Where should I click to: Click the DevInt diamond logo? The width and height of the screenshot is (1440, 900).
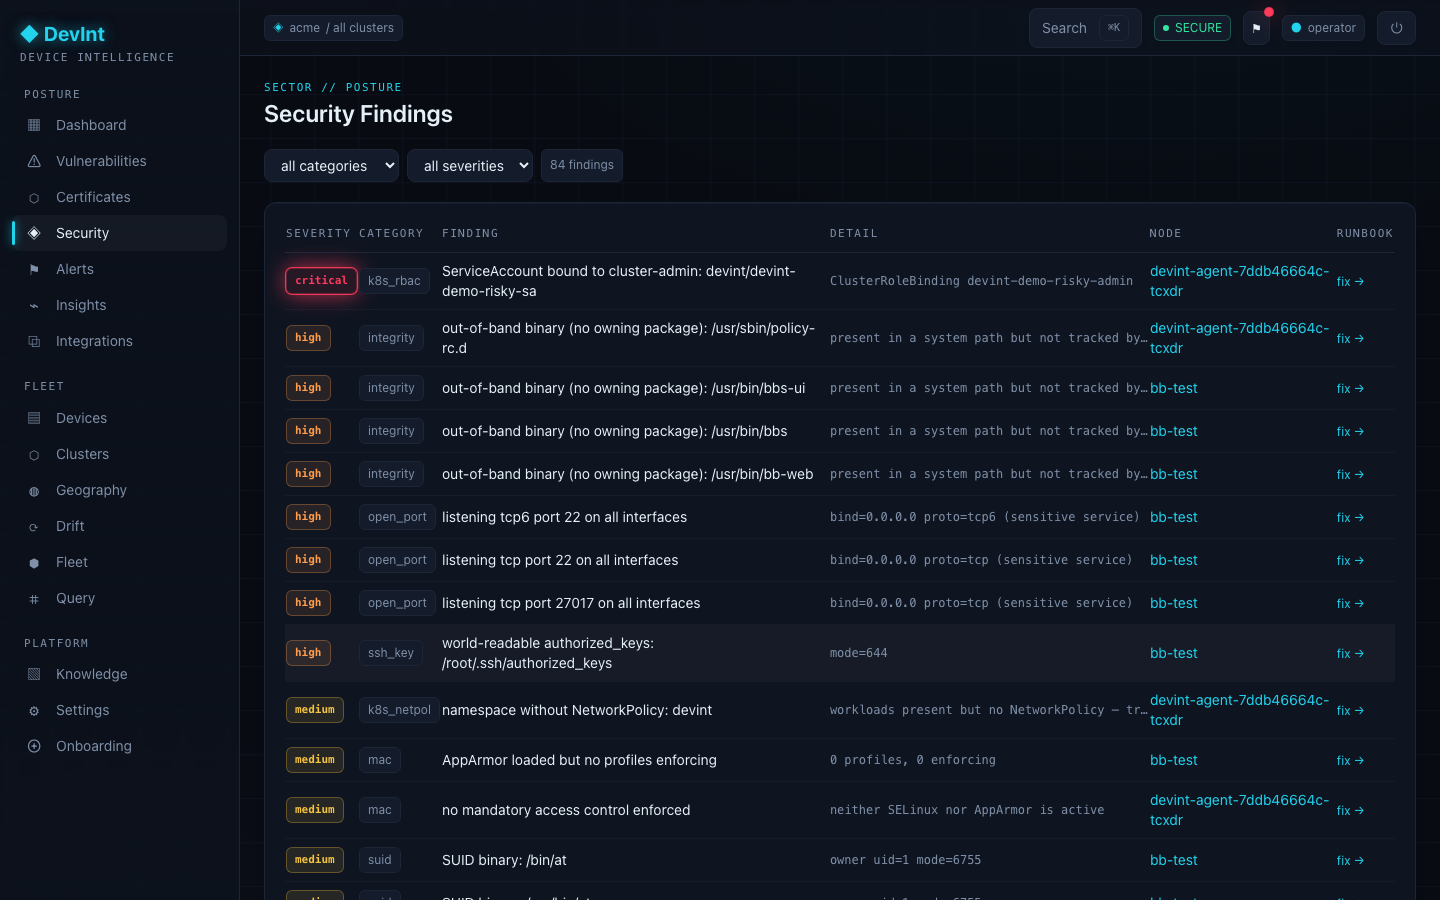(29, 34)
